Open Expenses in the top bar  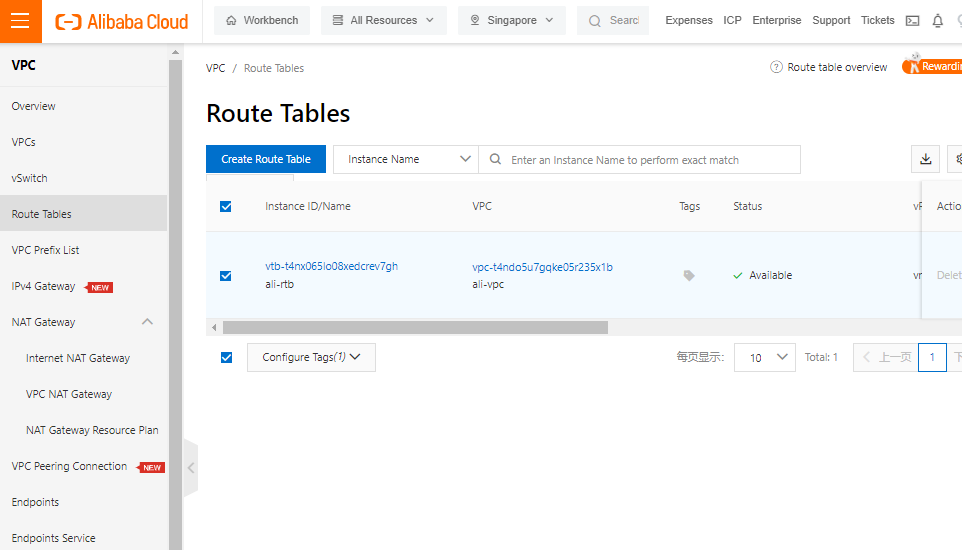pos(689,20)
